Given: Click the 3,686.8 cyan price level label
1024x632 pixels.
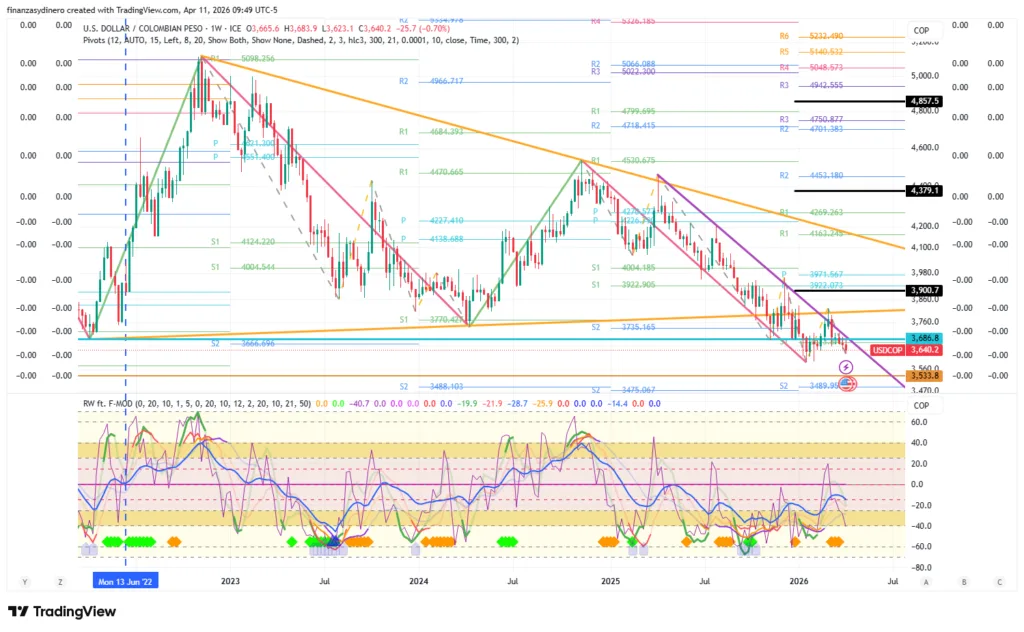Looking at the screenshot, I should [x=922, y=339].
